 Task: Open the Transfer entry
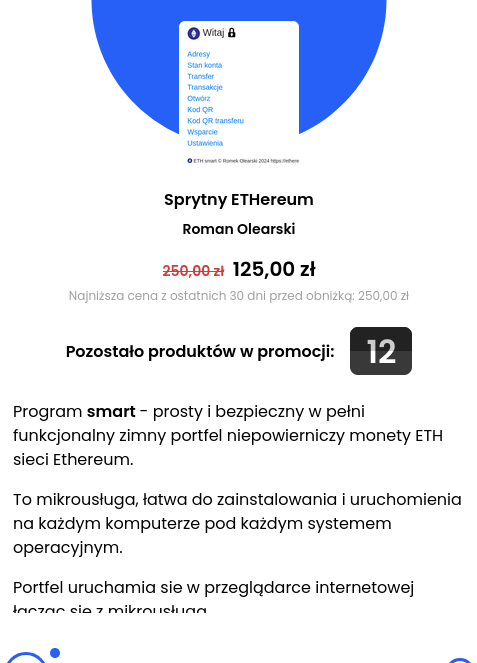(x=200, y=76)
